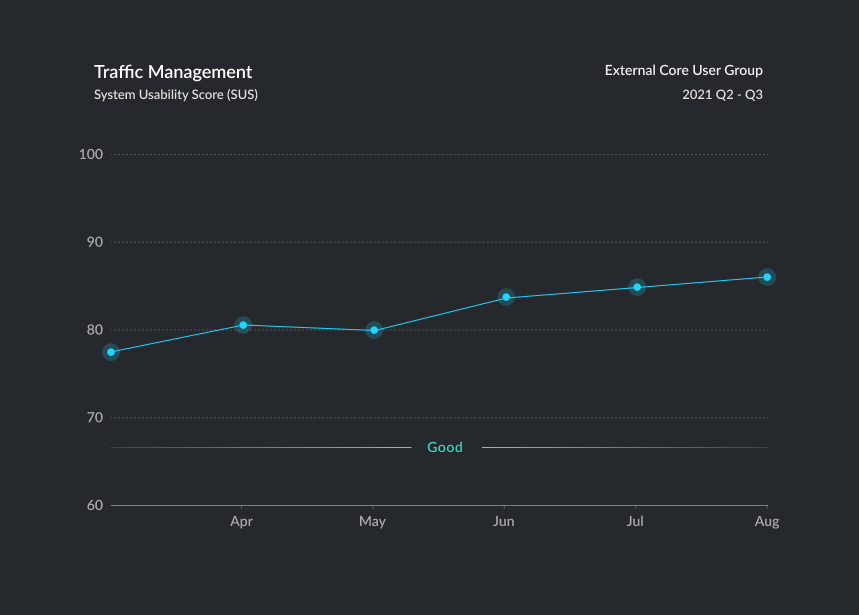Image resolution: width=859 pixels, height=615 pixels.
Task: Click the 60 y-axis label
Action: coord(95,505)
